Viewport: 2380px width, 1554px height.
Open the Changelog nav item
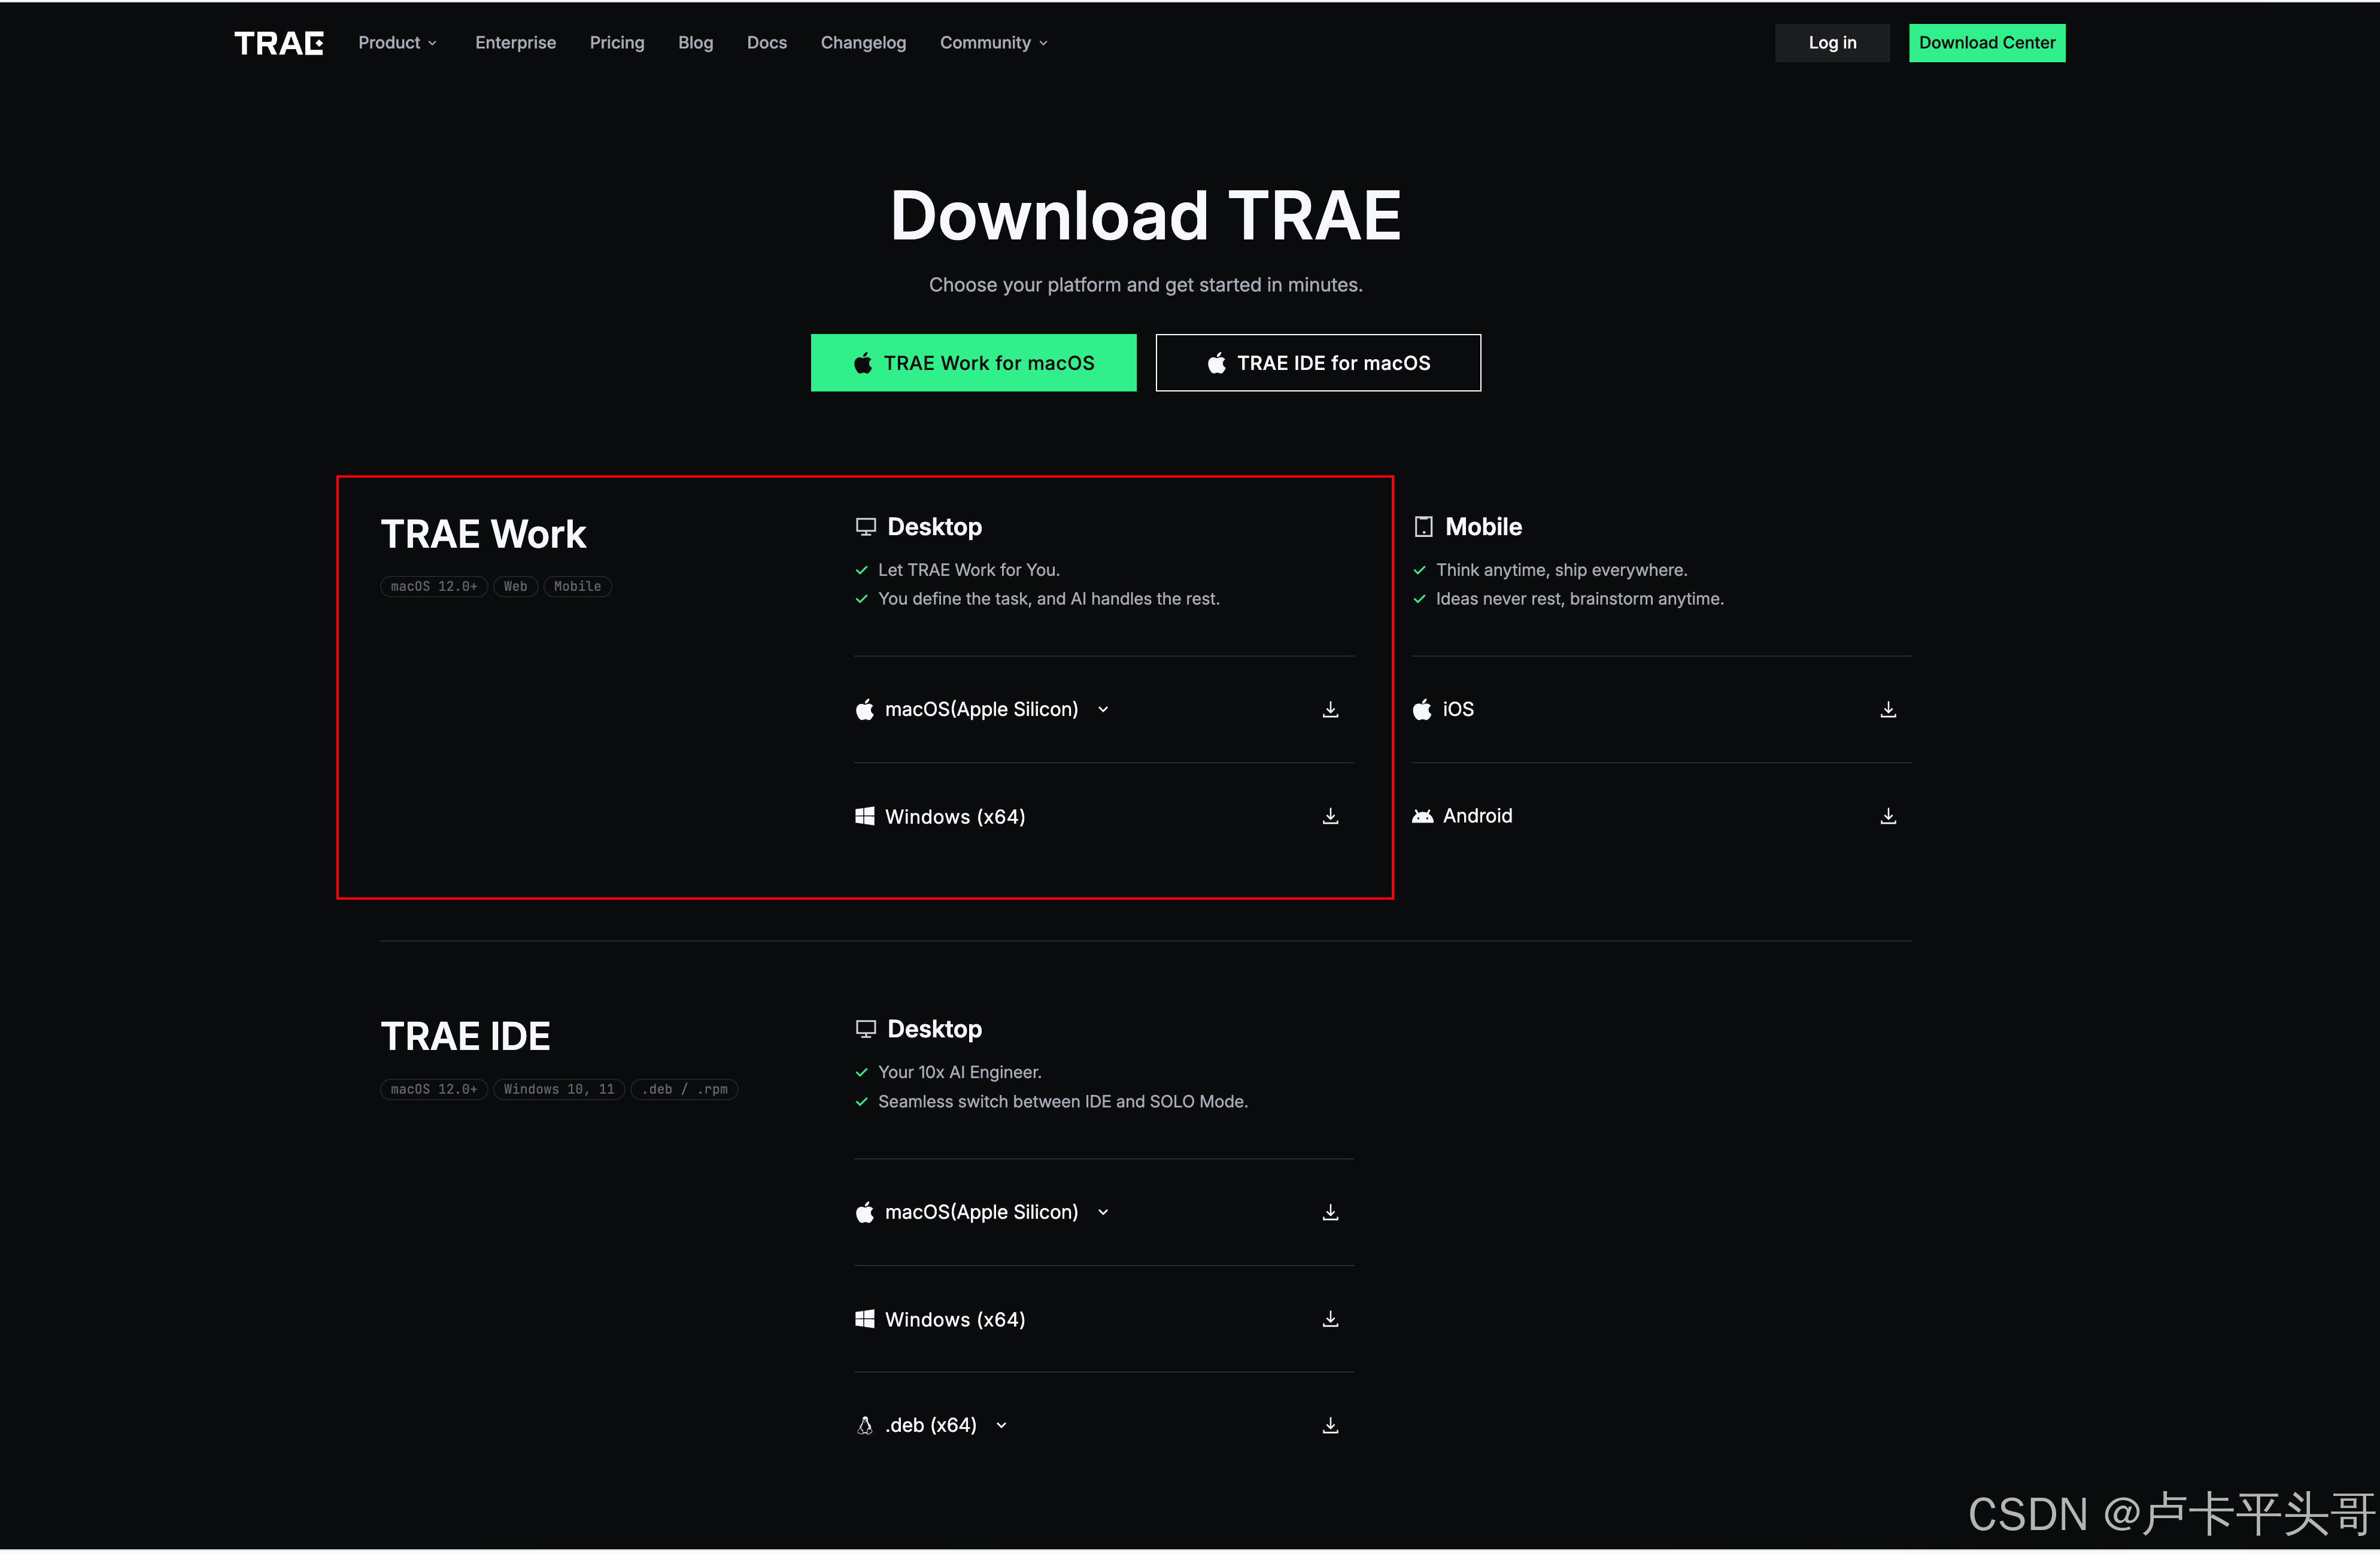click(863, 43)
